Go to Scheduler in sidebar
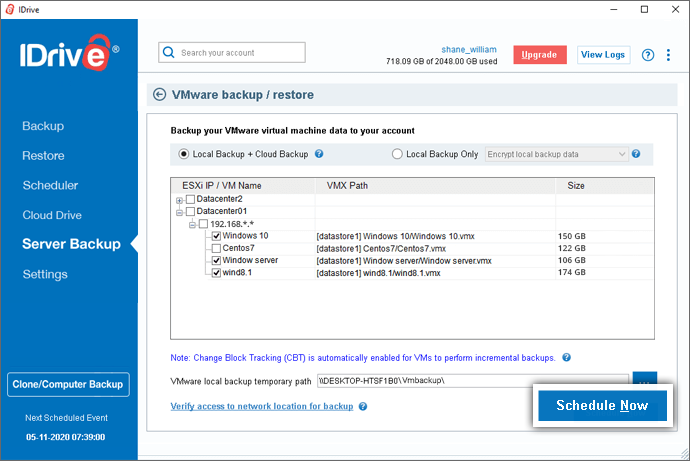Viewport: 690px width, 461px height. 50,186
